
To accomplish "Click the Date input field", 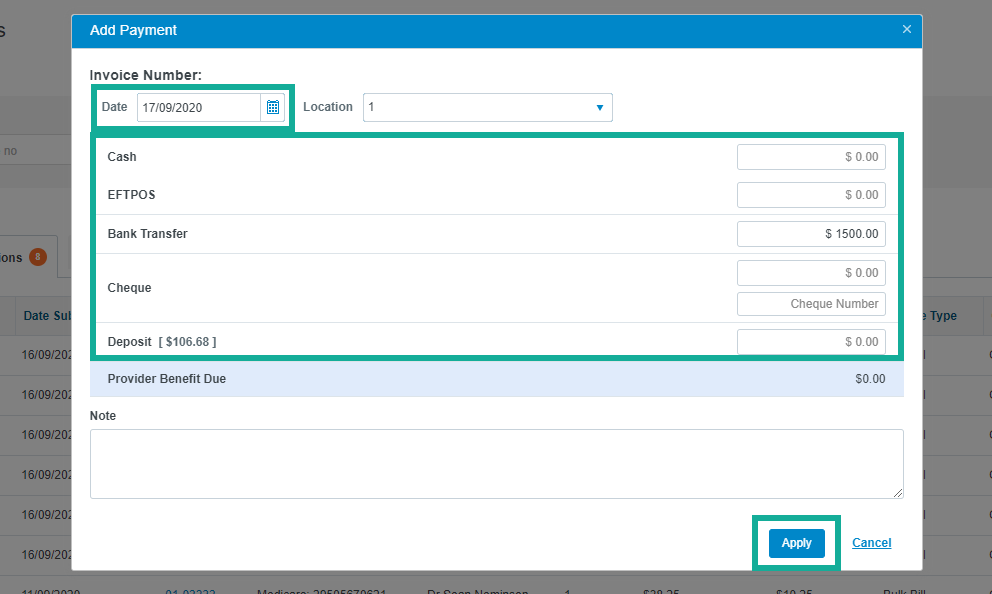I will pyautogui.click(x=199, y=108).
